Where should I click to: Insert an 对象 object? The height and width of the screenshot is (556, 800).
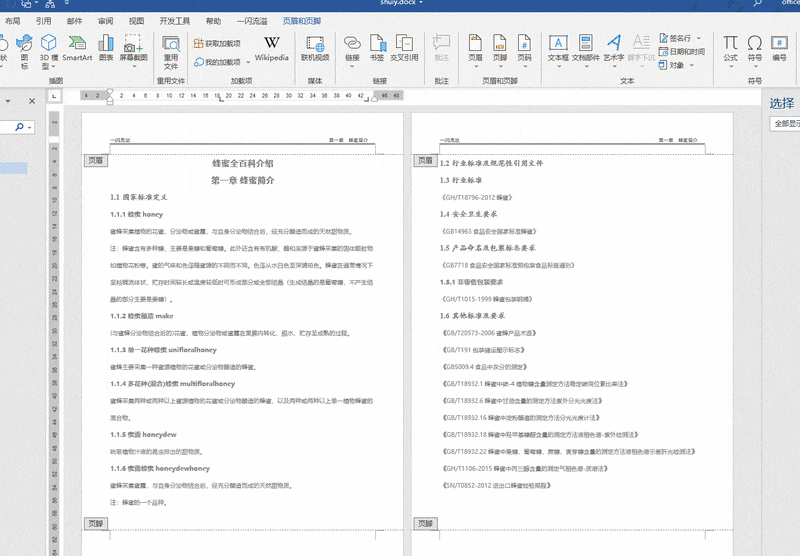click(672, 65)
